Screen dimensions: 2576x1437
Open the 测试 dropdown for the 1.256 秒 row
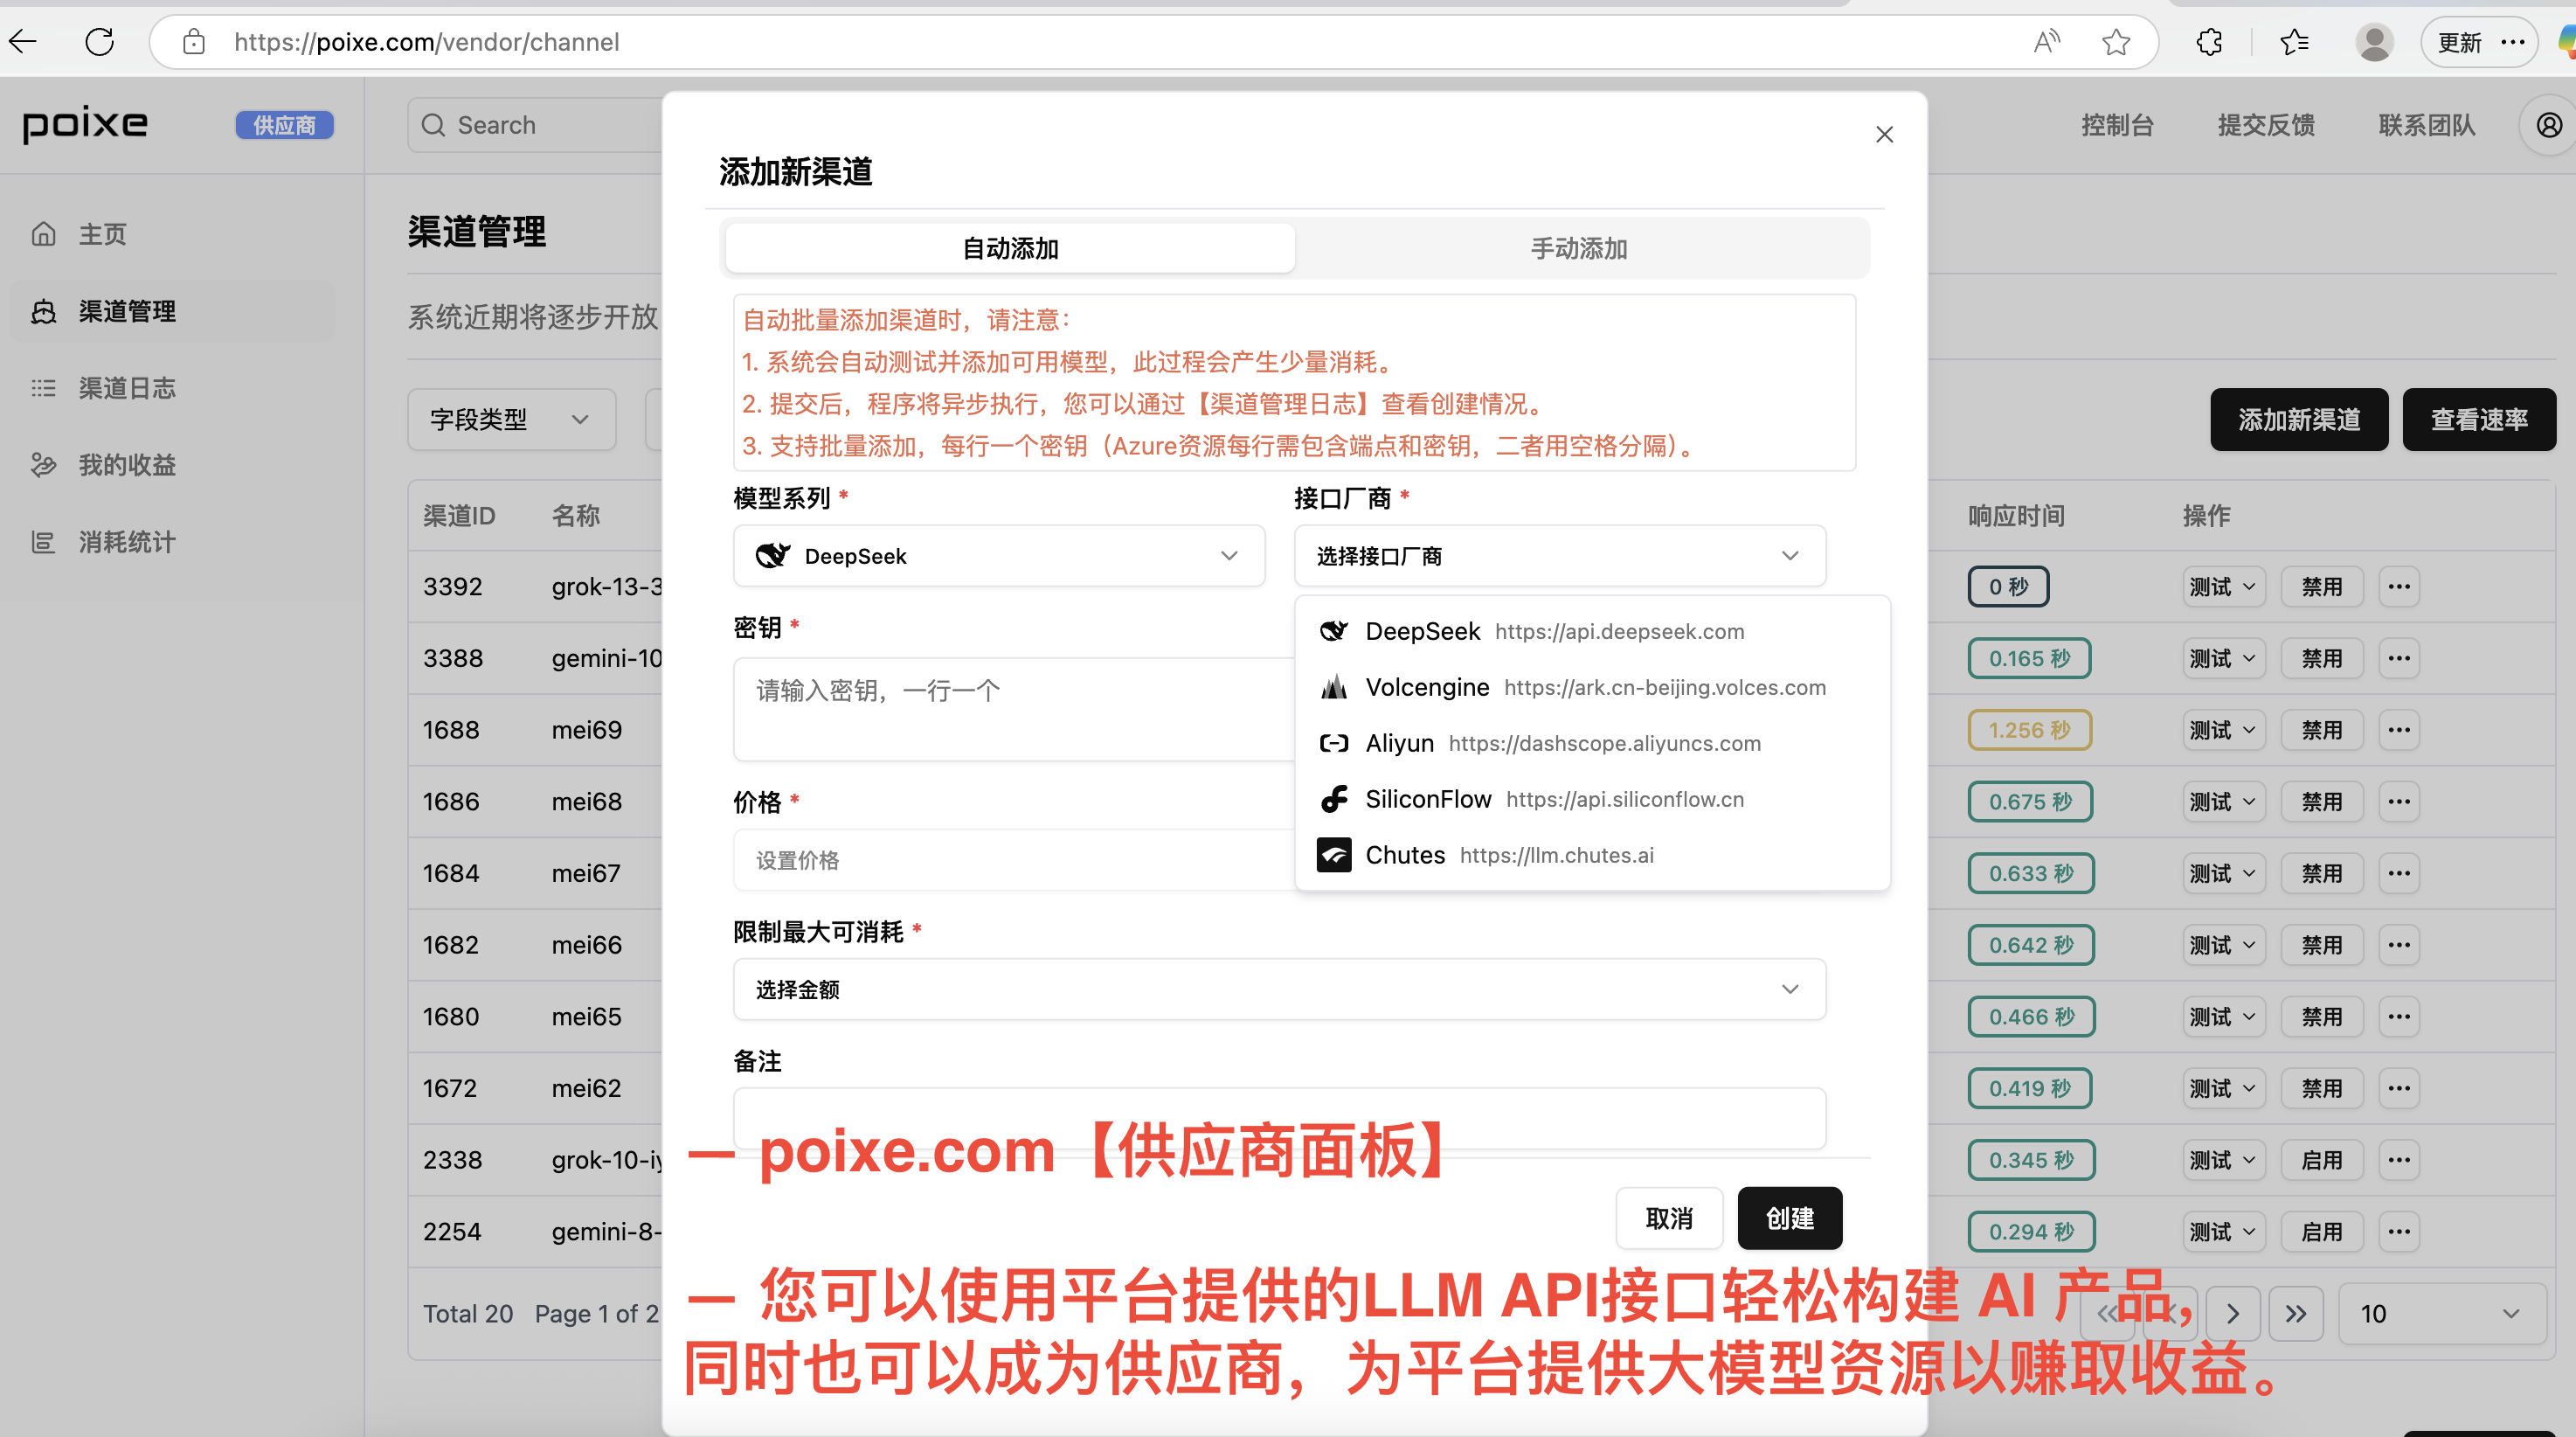coord(2223,730)
